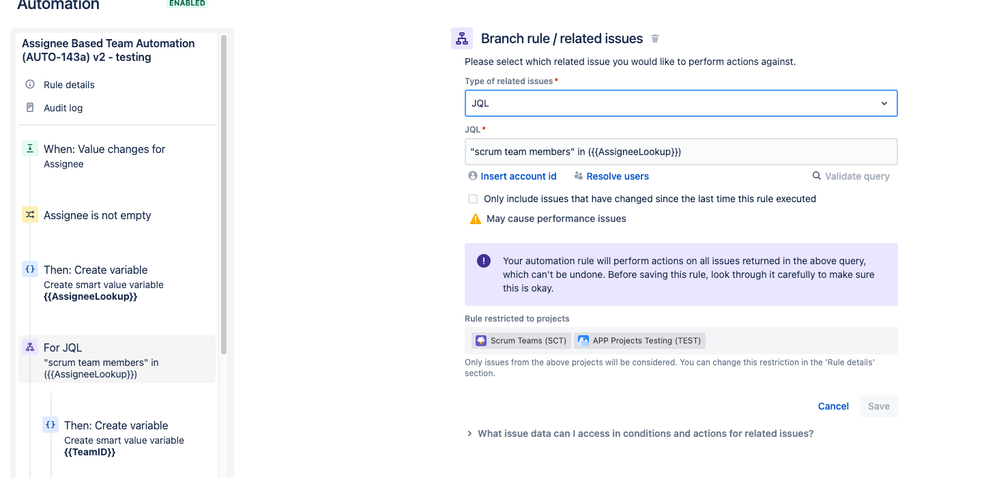Click the Scrum Teams (SCT) project tag
This screenshot has width=999, height=478.
click(521, 340)
